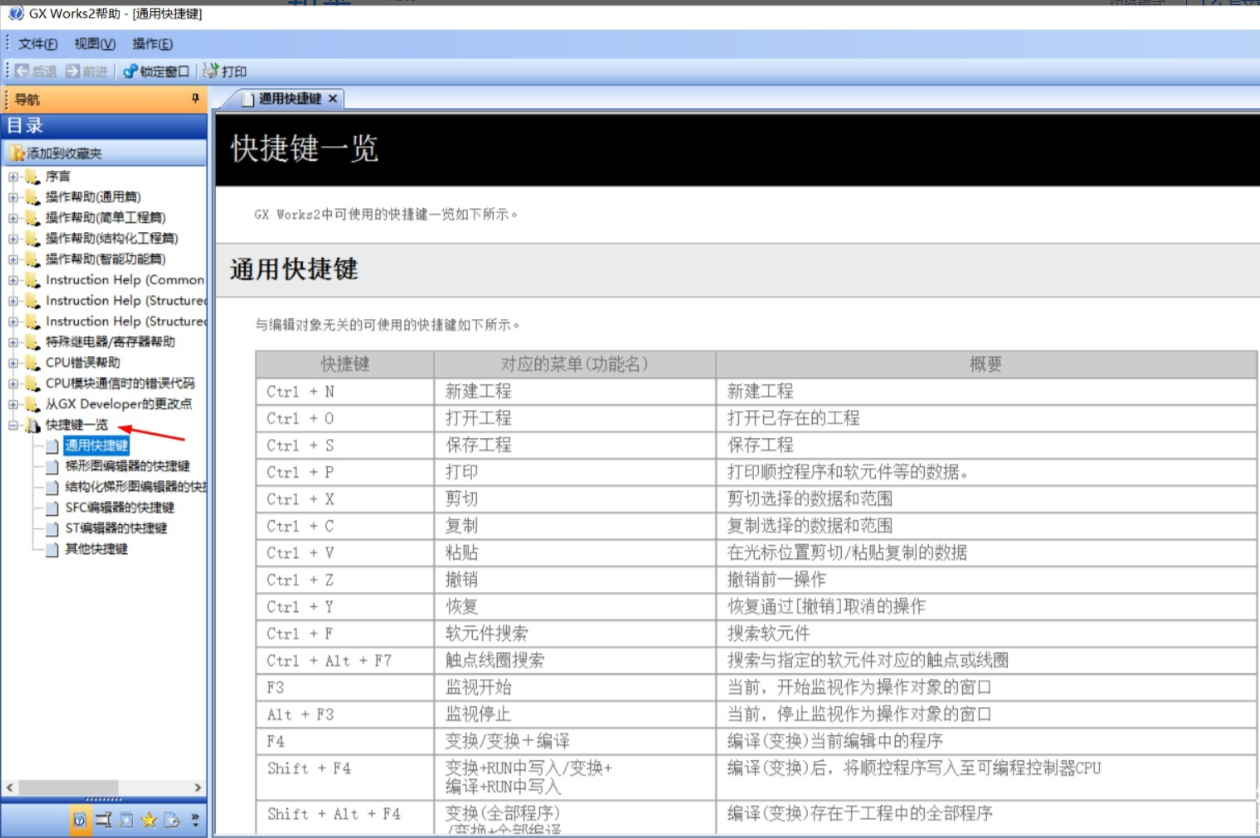Click the tree horizontal scrollbar left arrow
This screenshot has width=1260, height=838.
point(10,788)
